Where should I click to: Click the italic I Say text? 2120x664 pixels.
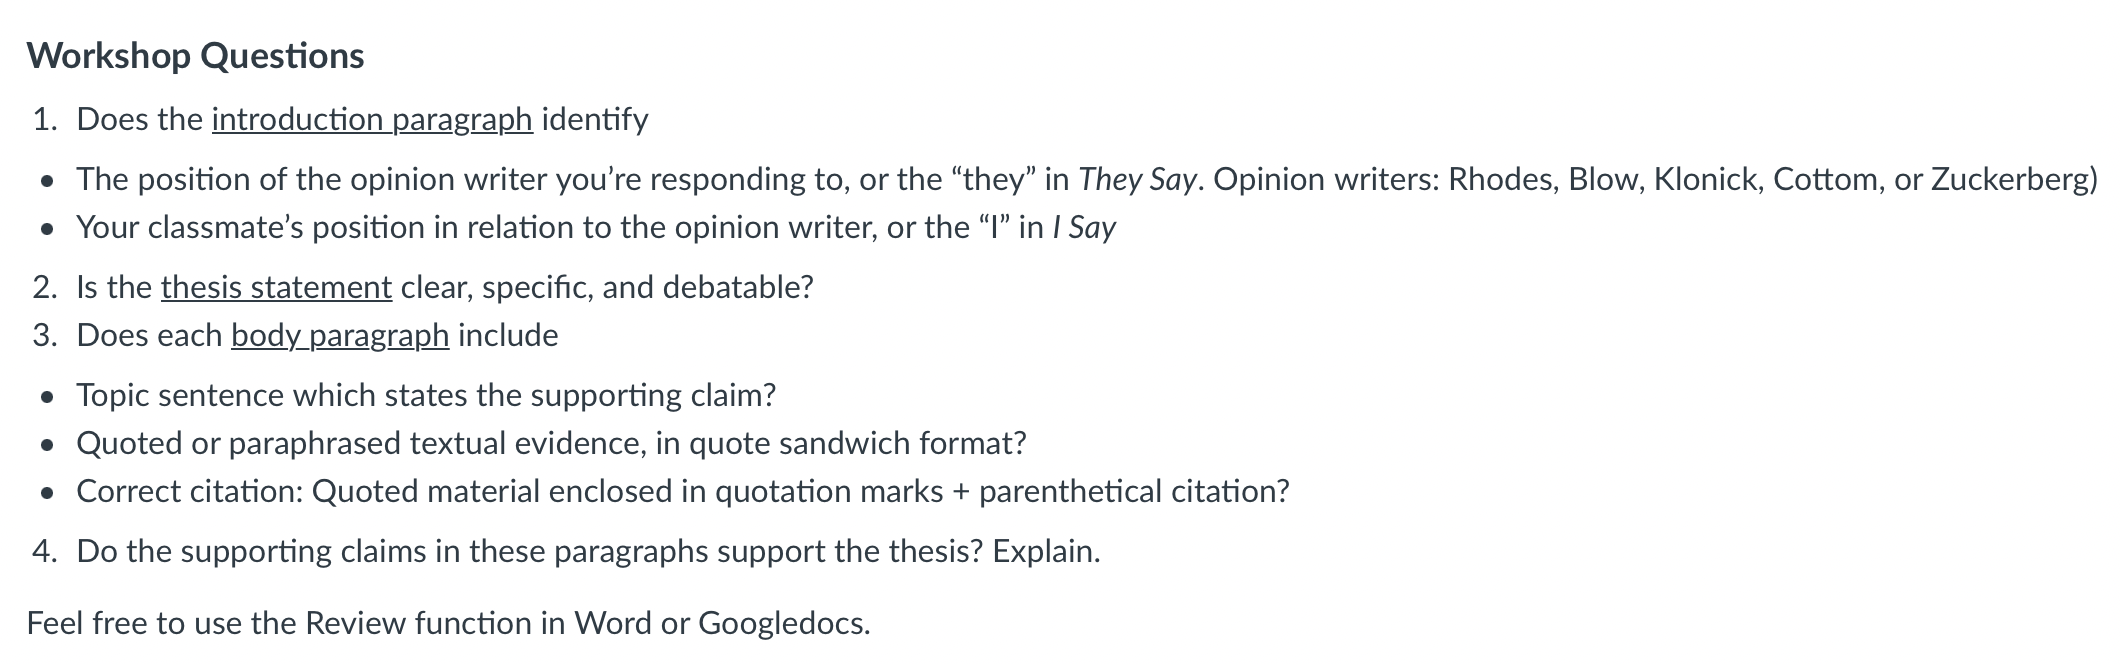1084,228
